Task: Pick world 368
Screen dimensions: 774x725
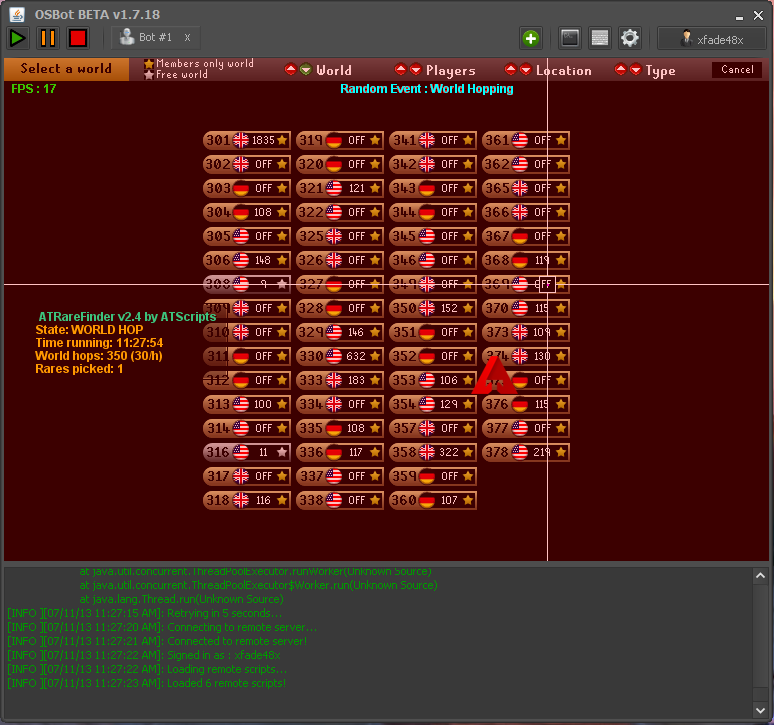Action: (x=526, y=260)
